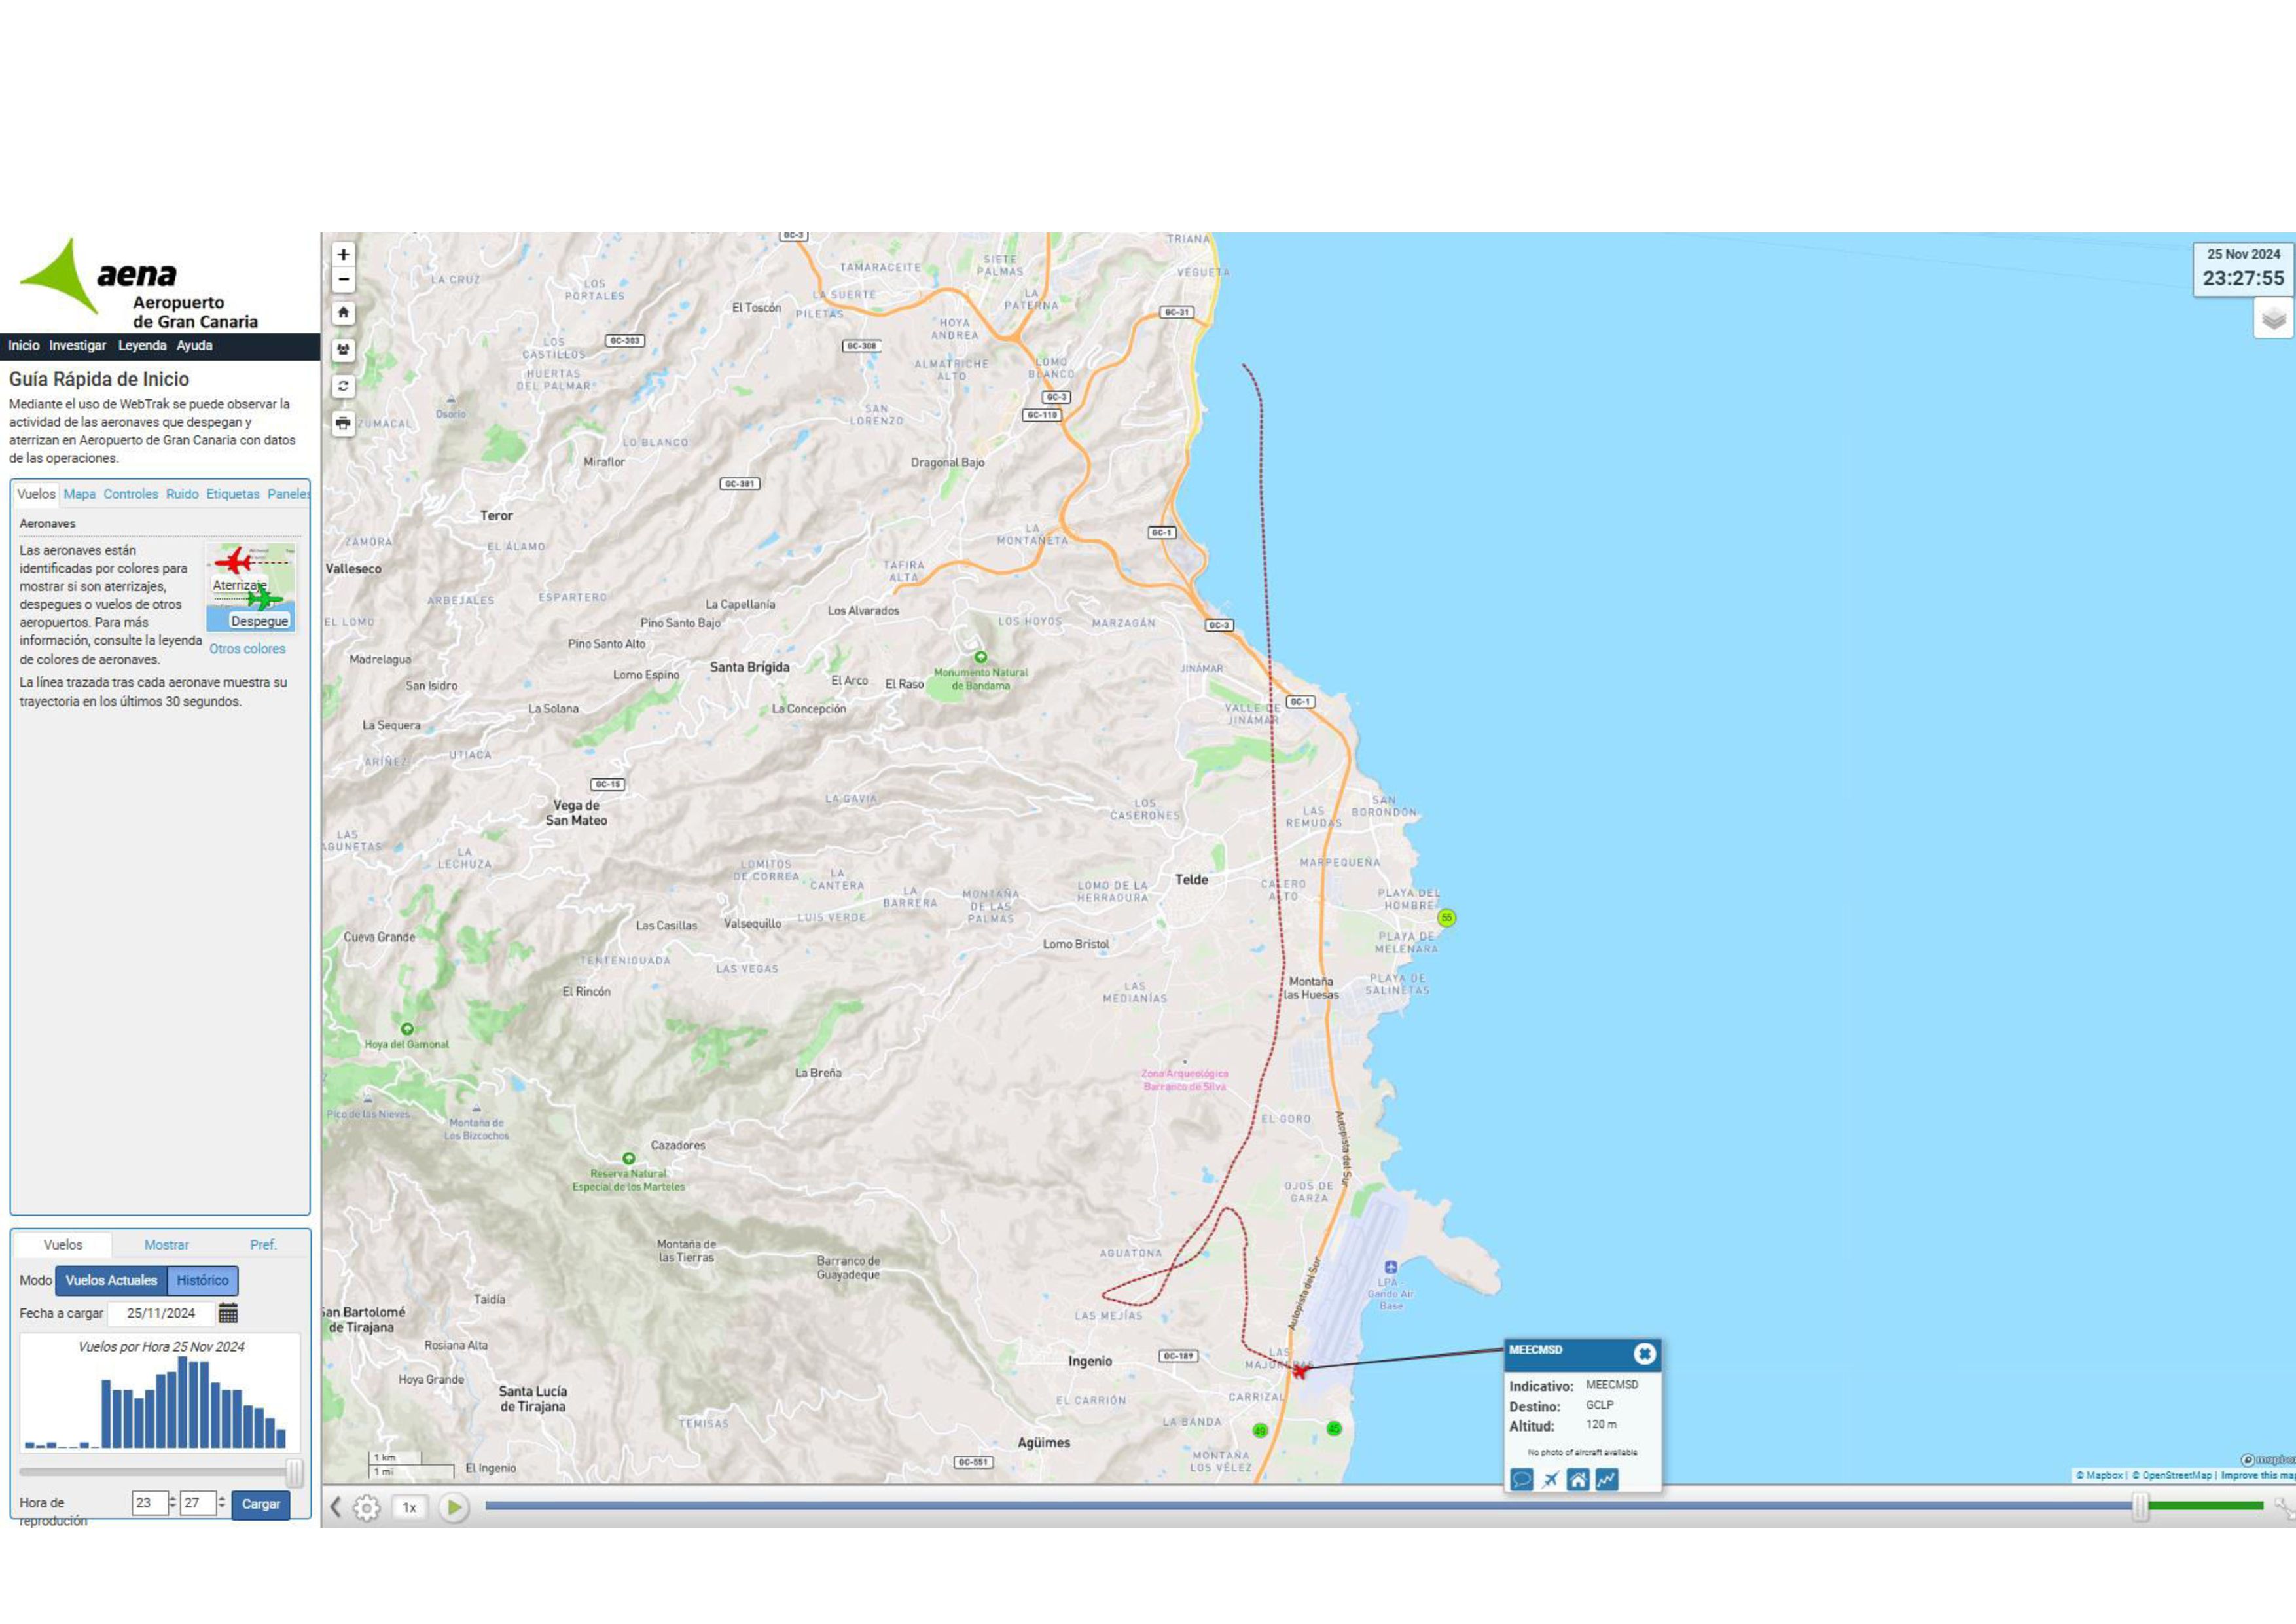Switch mode to Histórico

point(202,1280)
